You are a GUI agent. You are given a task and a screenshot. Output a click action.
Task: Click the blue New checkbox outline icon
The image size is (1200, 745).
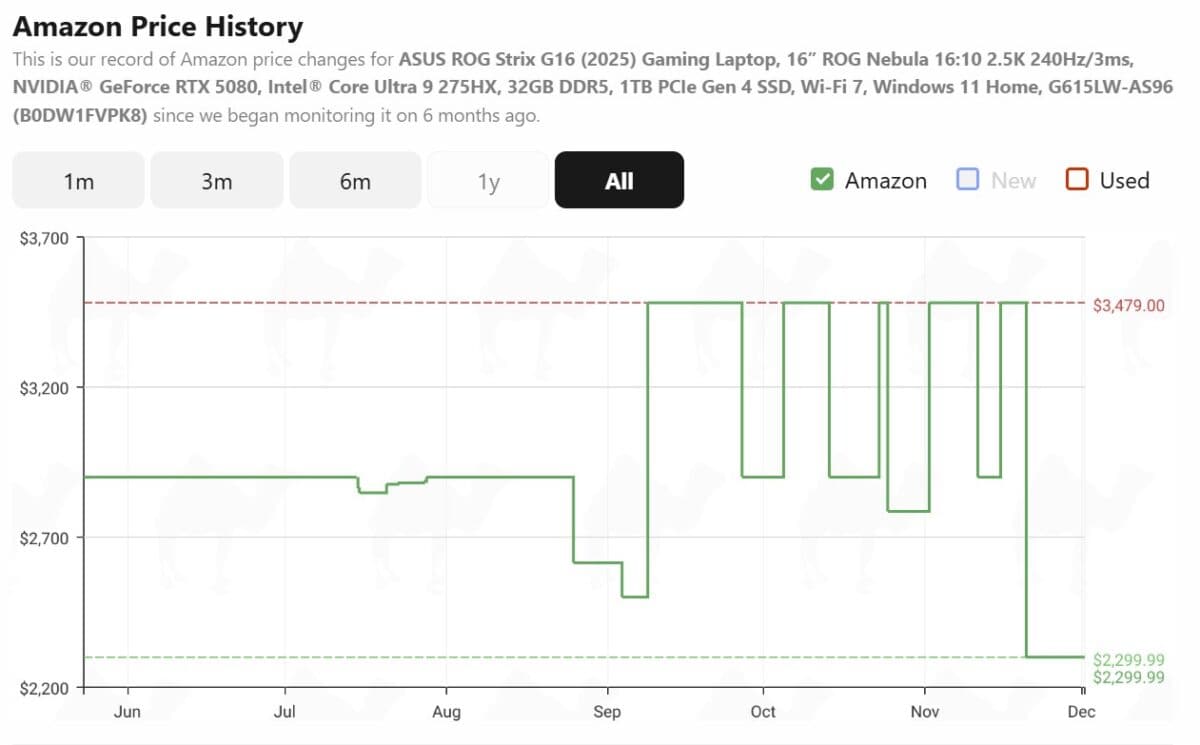tap(966, 179)
